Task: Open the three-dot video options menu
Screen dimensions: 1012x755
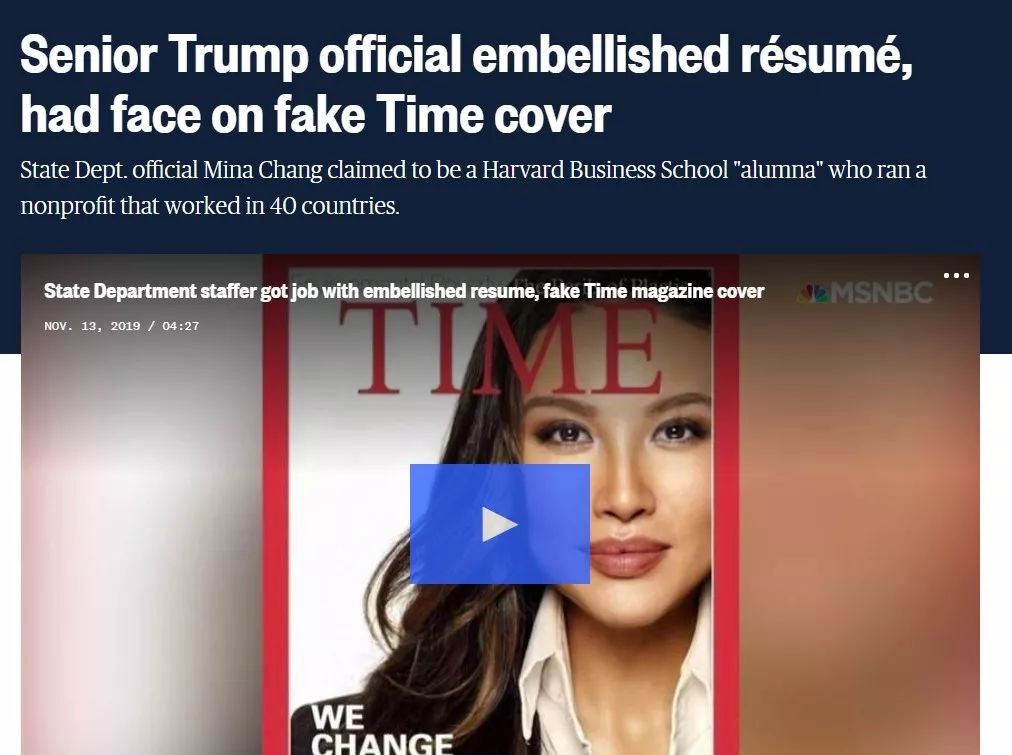Action: 956,276
